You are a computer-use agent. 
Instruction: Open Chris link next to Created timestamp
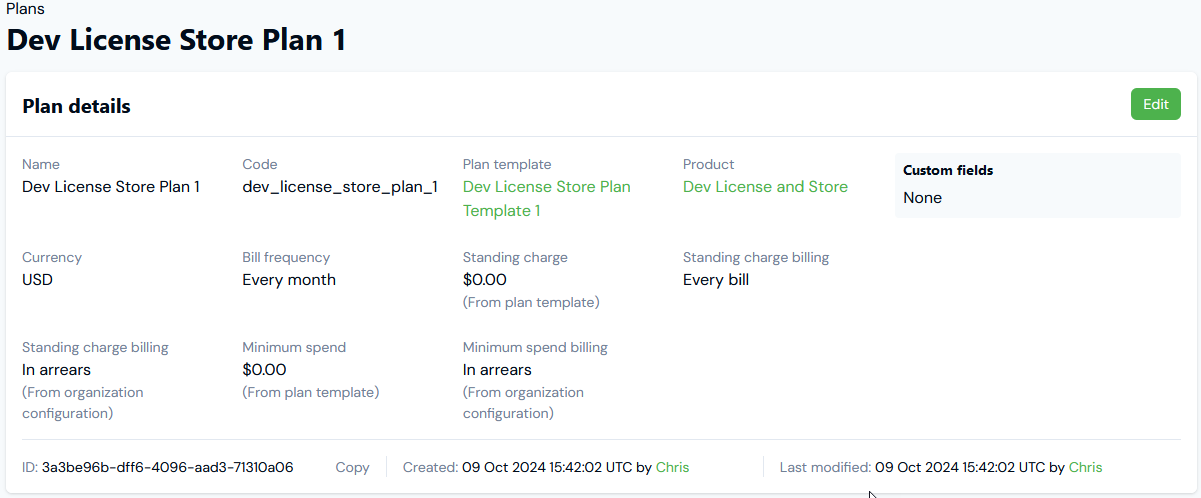tap(672, 467)
